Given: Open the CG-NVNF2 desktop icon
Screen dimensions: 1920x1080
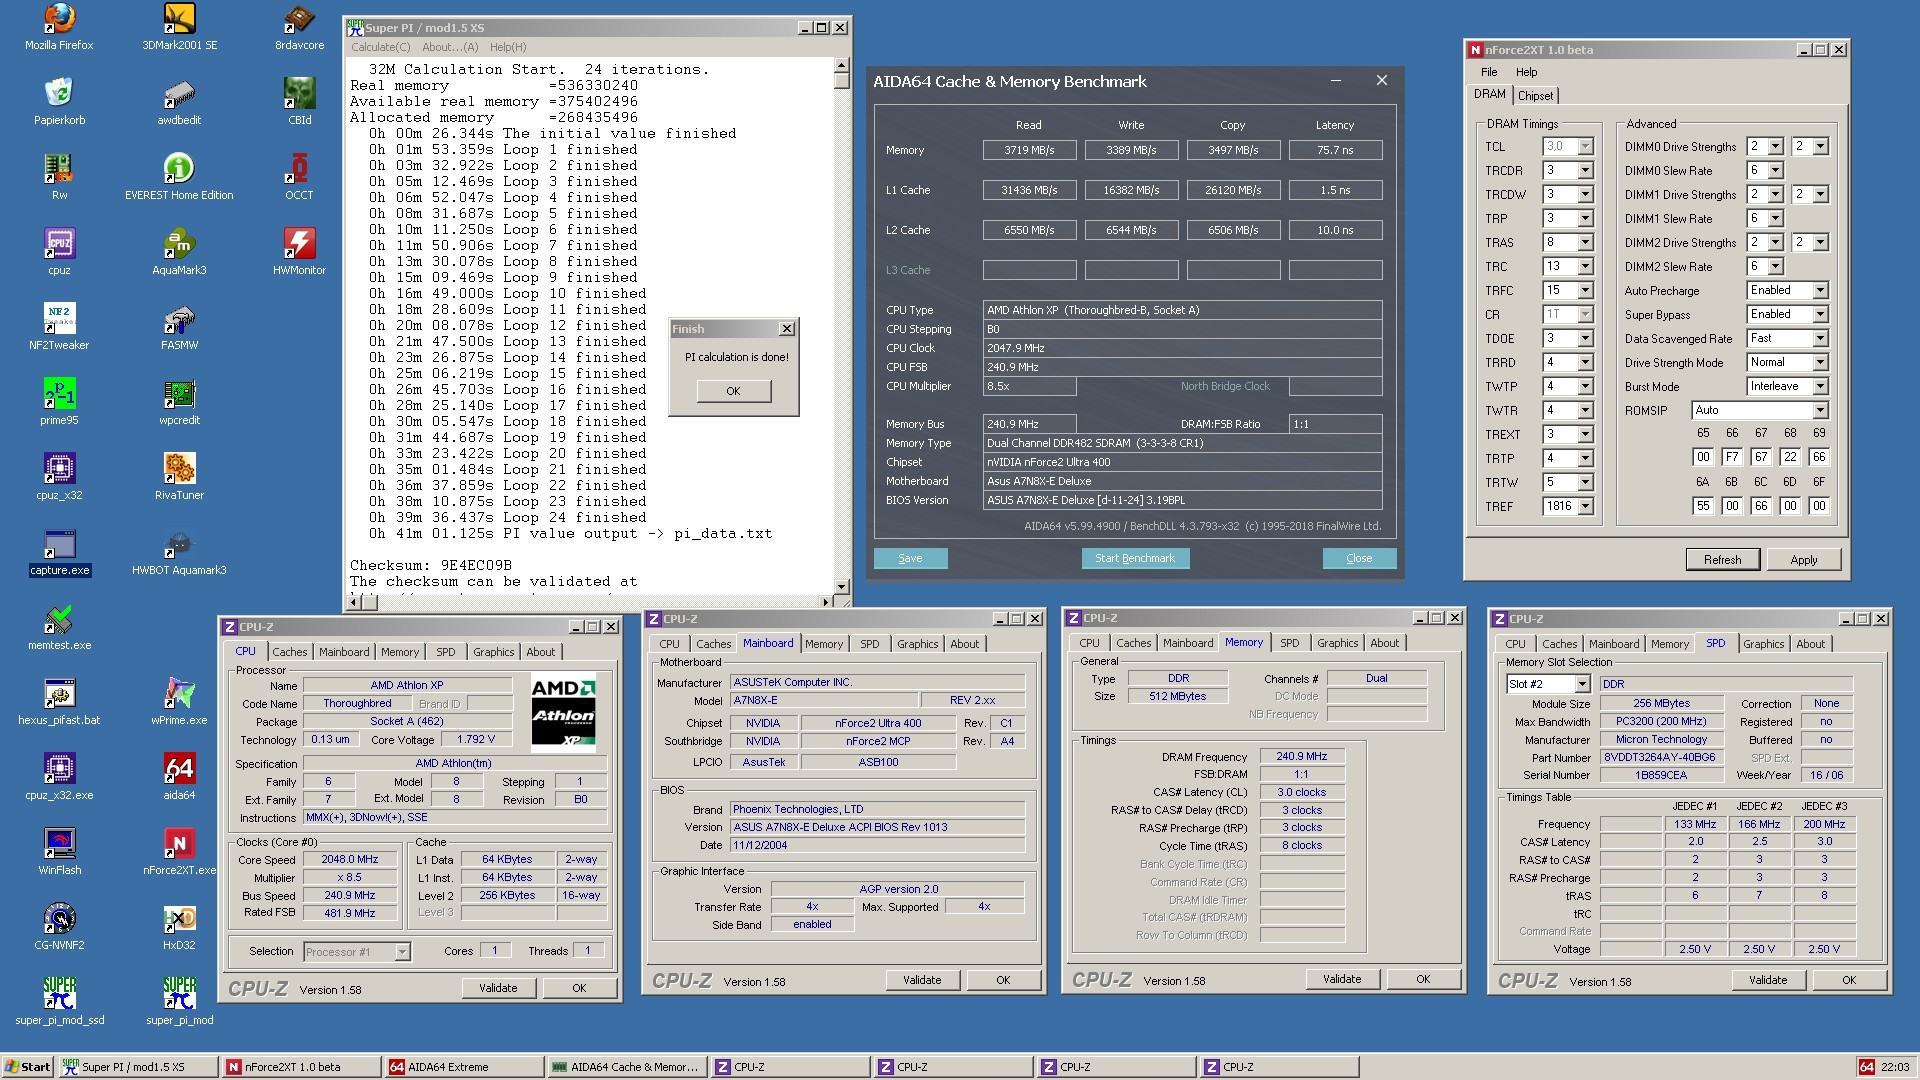Looking at the screenshot, I should pyautogui.click(x=59, y=927).
